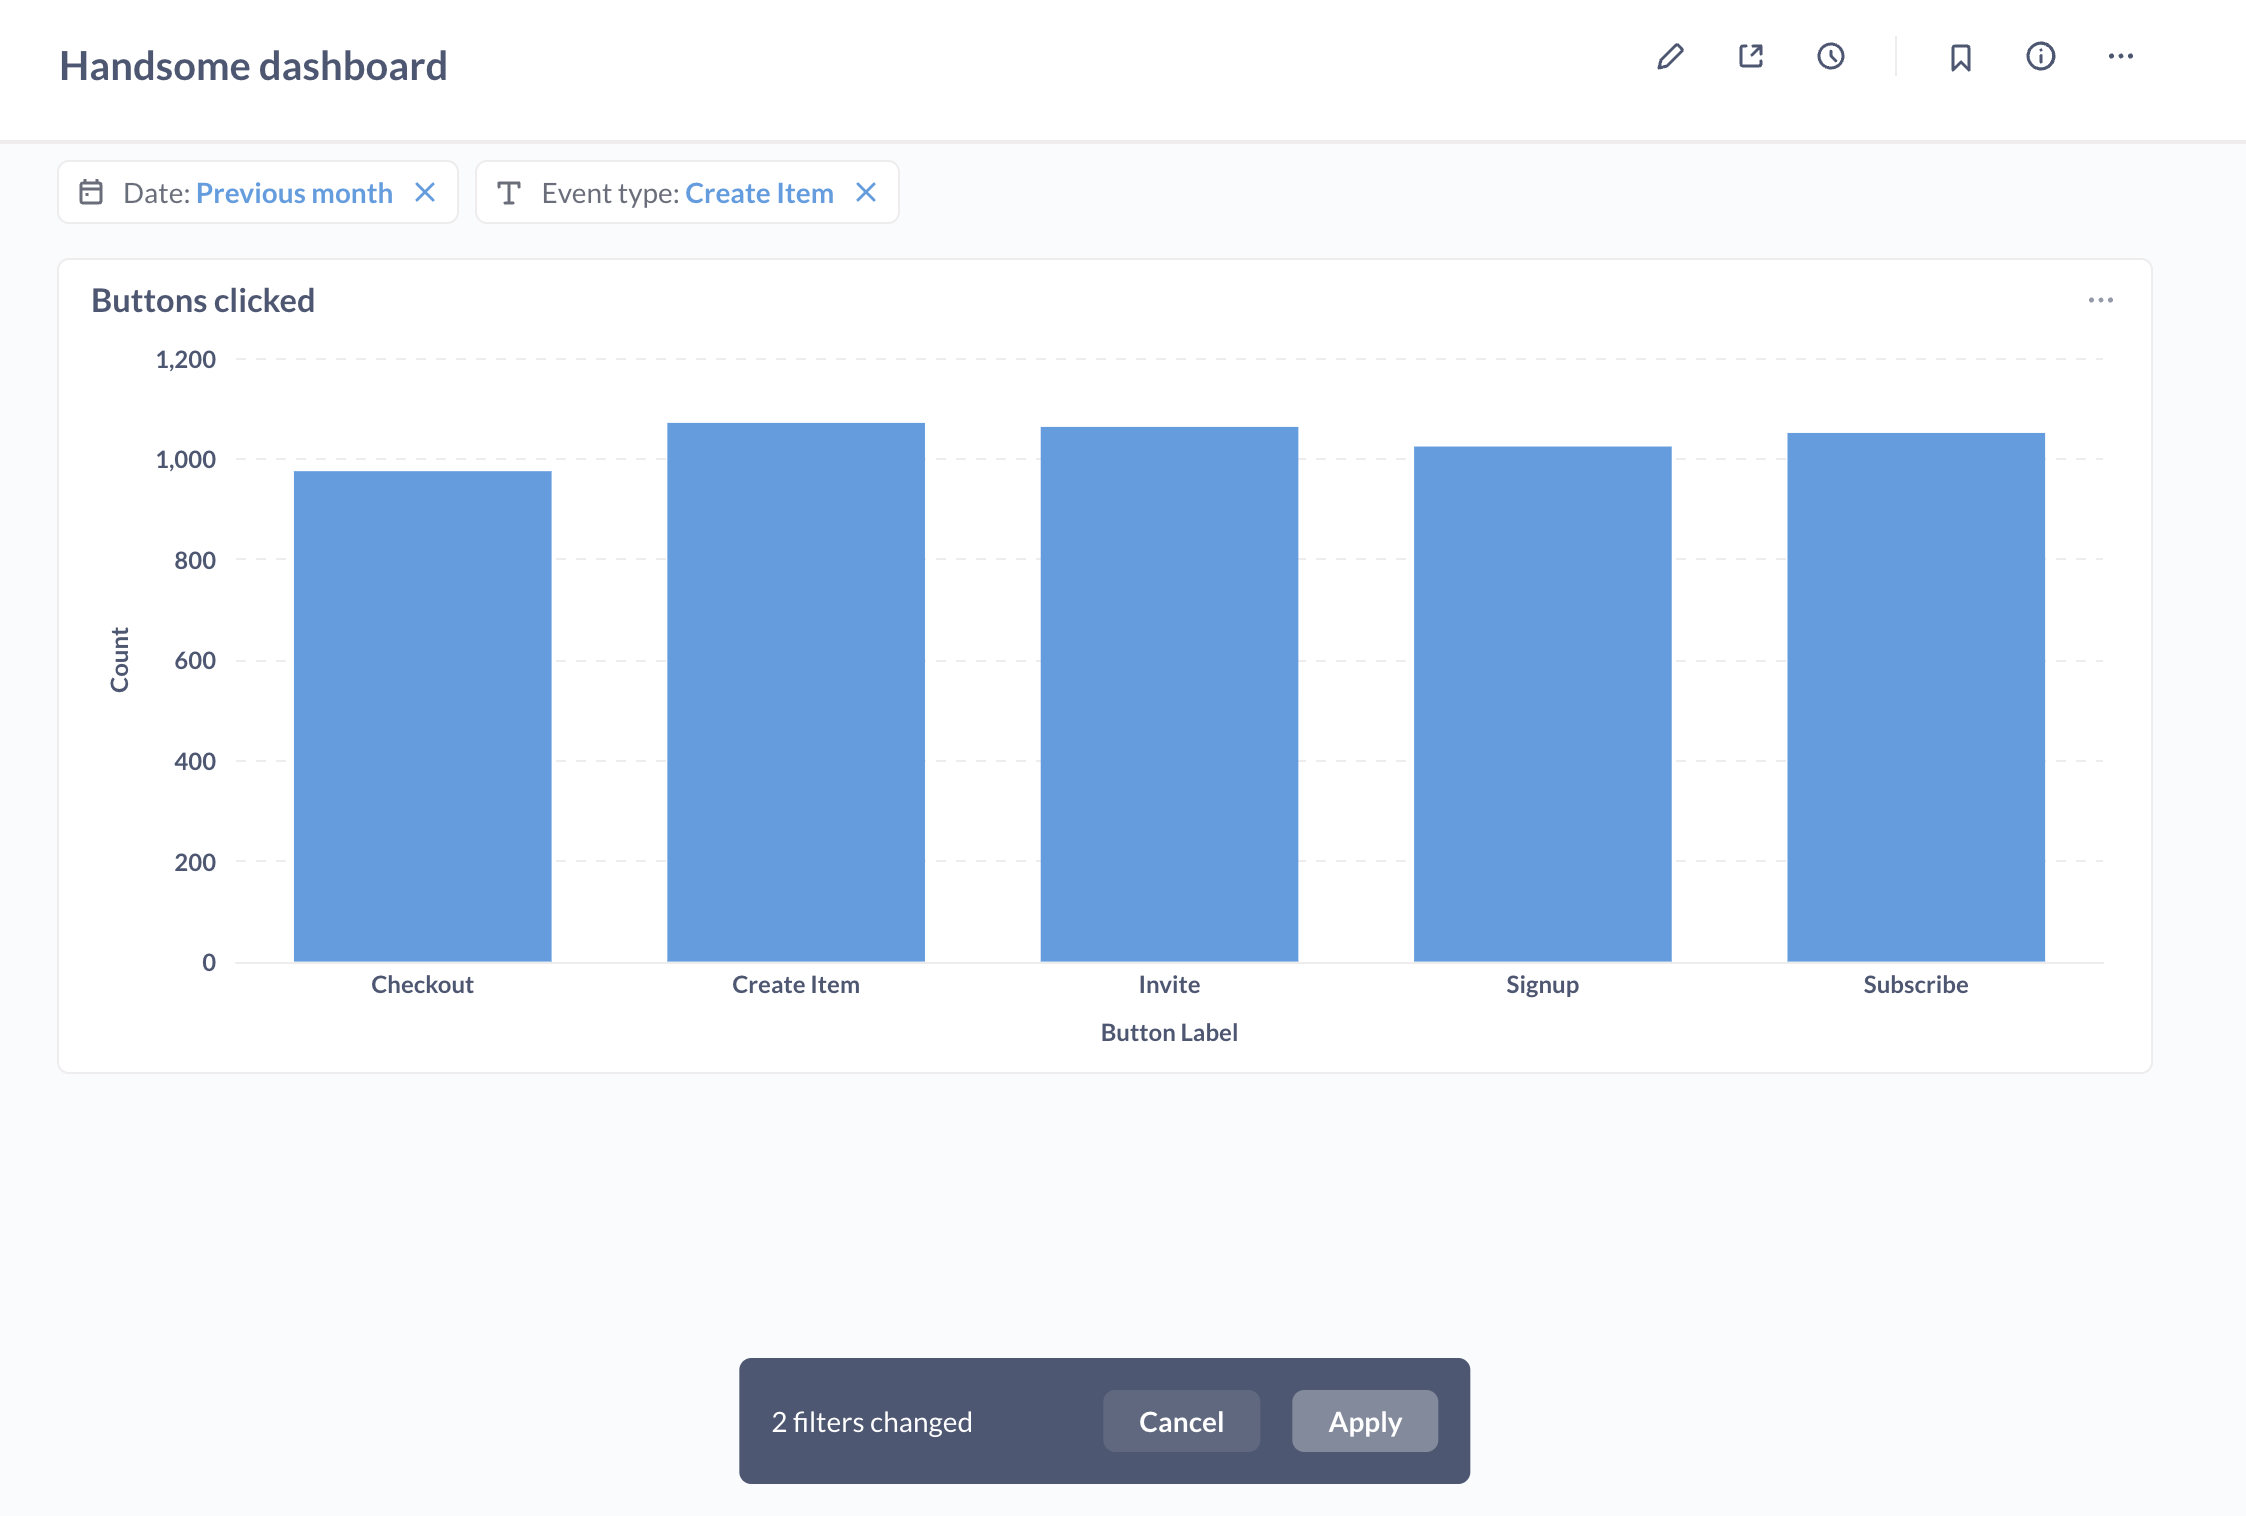Click the Handsome dashboard title

coord(253,65)
